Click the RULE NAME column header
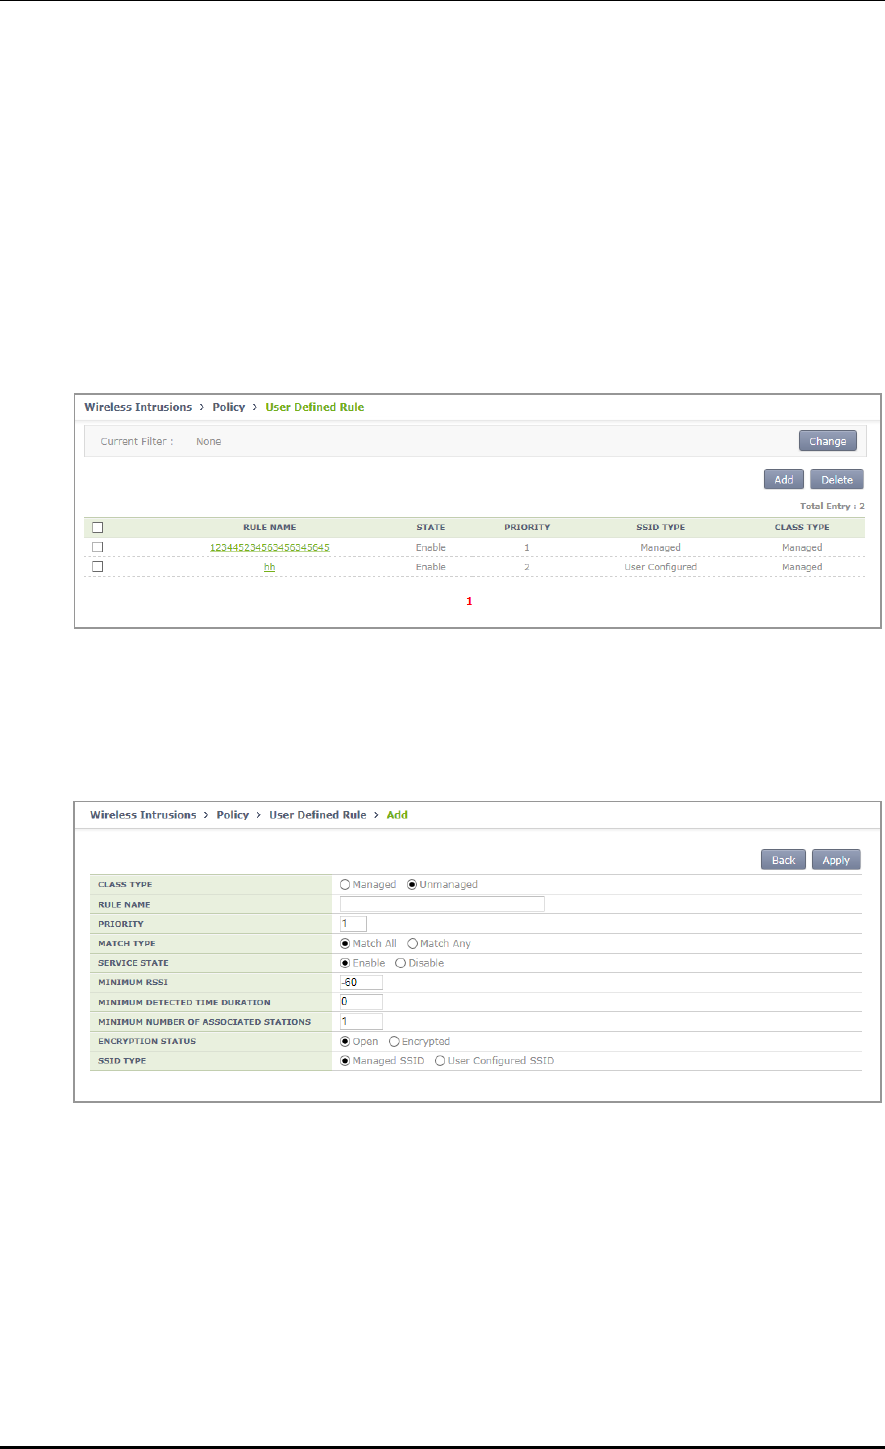The width and height of the screenshot is (885, 1449). point(269,527)
